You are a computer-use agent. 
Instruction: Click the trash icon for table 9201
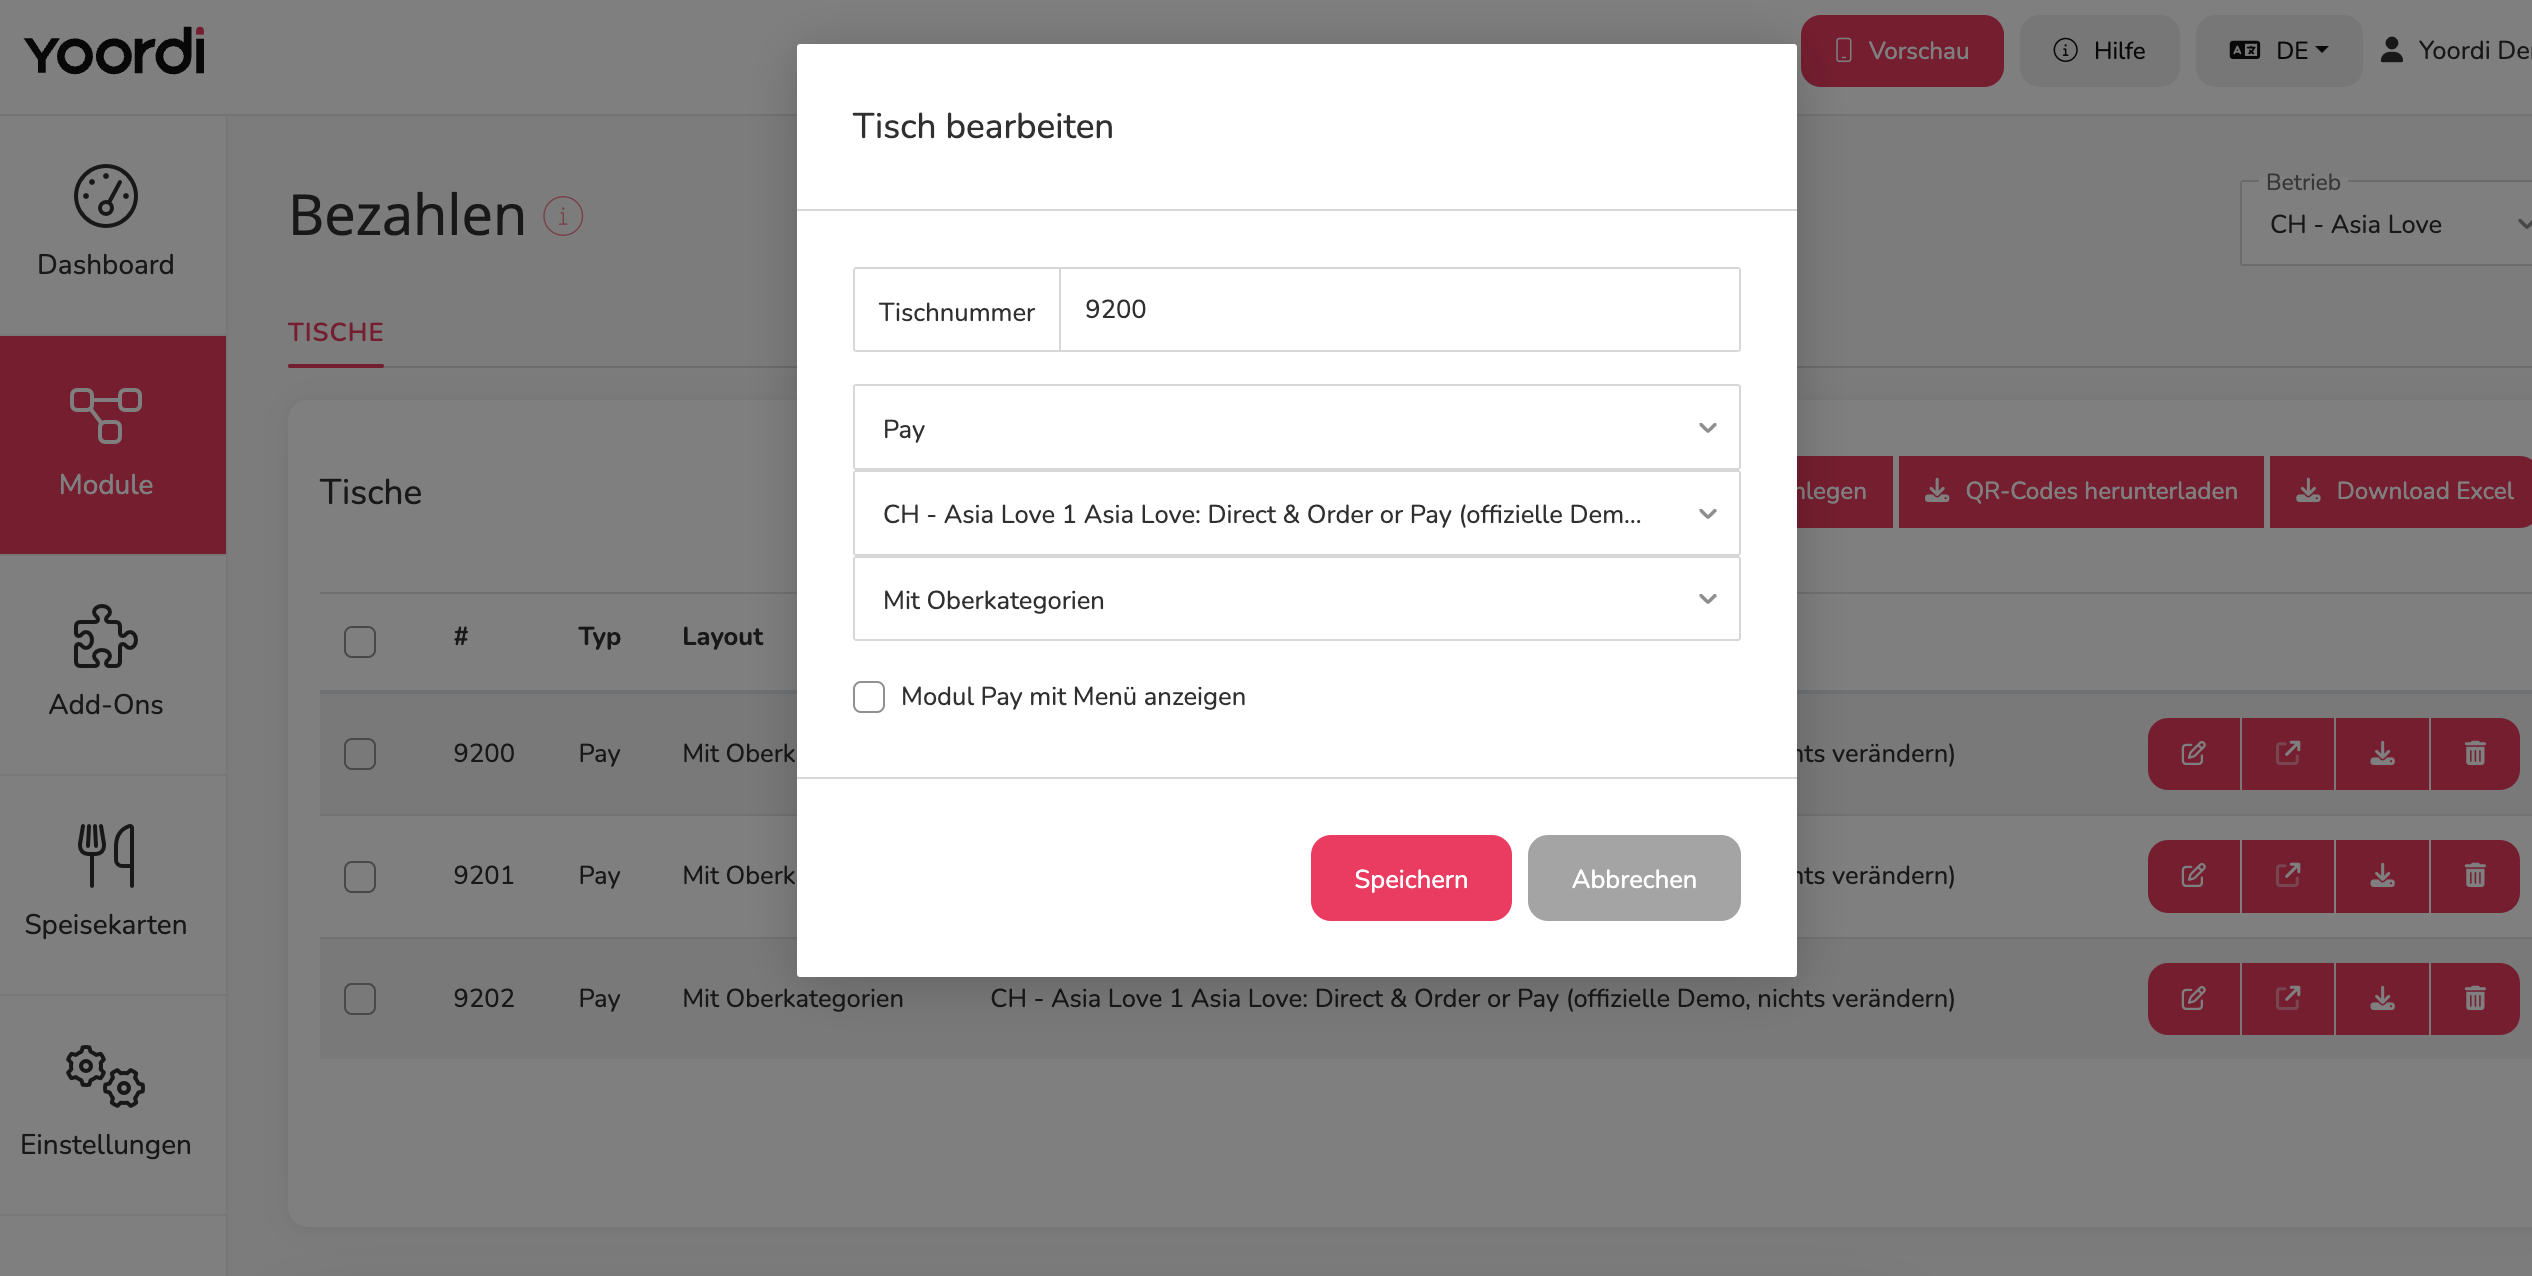(2475, 876)
